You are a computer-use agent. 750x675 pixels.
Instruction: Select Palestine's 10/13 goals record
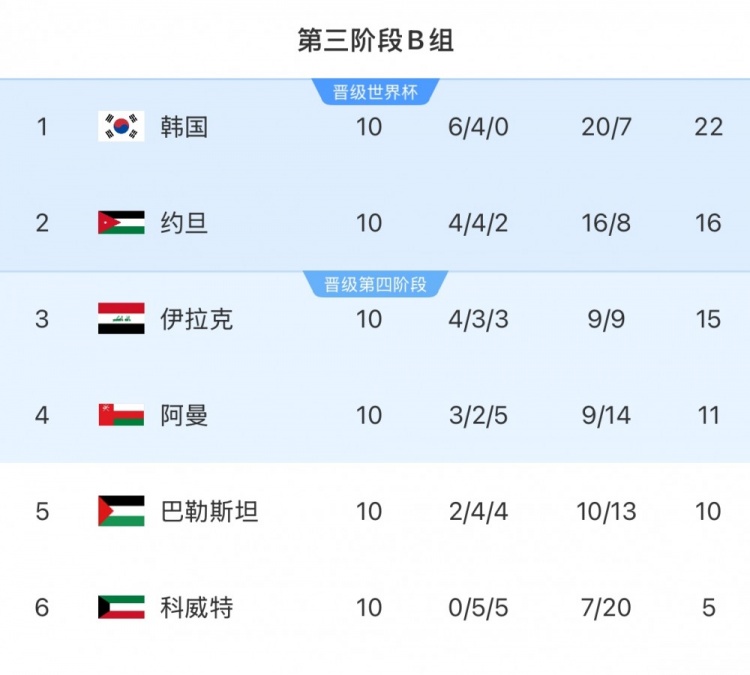click(606, 511)
